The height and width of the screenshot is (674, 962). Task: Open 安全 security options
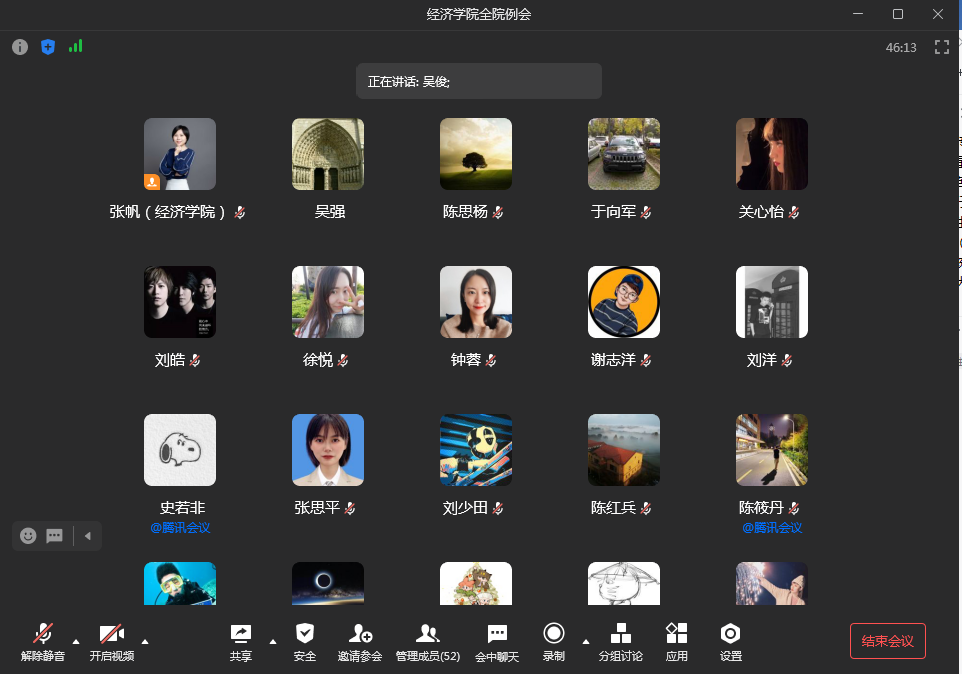tap(305, 641)
